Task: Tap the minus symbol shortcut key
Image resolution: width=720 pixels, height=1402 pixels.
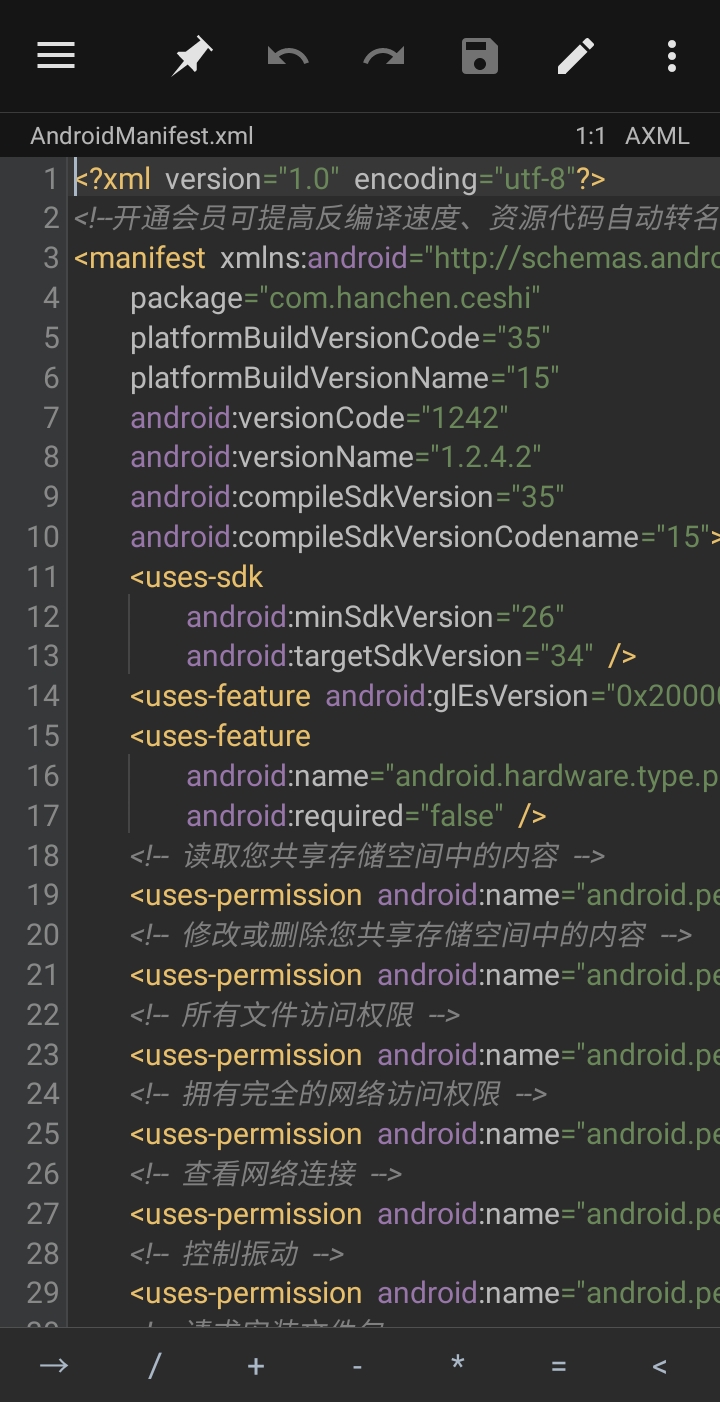Action: (357, 1365)
